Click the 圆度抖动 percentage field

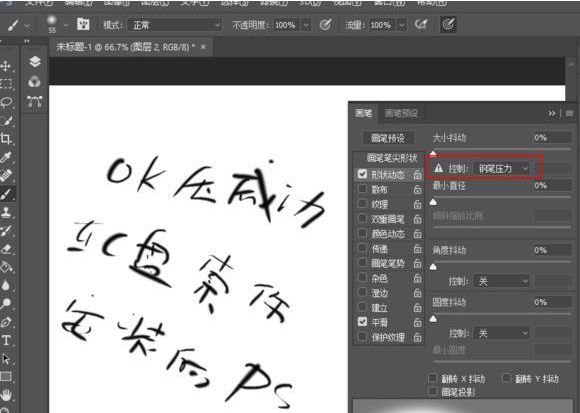[x=552, y=302]
